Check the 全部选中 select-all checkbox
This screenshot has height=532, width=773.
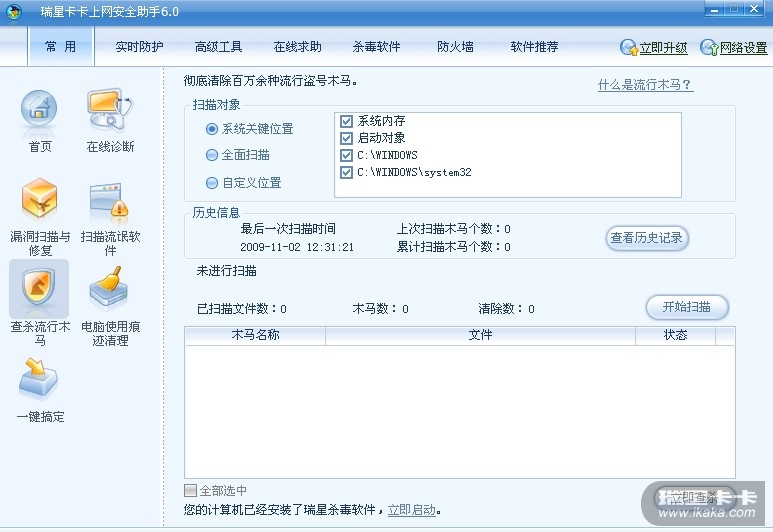click(x=190, y=490)
